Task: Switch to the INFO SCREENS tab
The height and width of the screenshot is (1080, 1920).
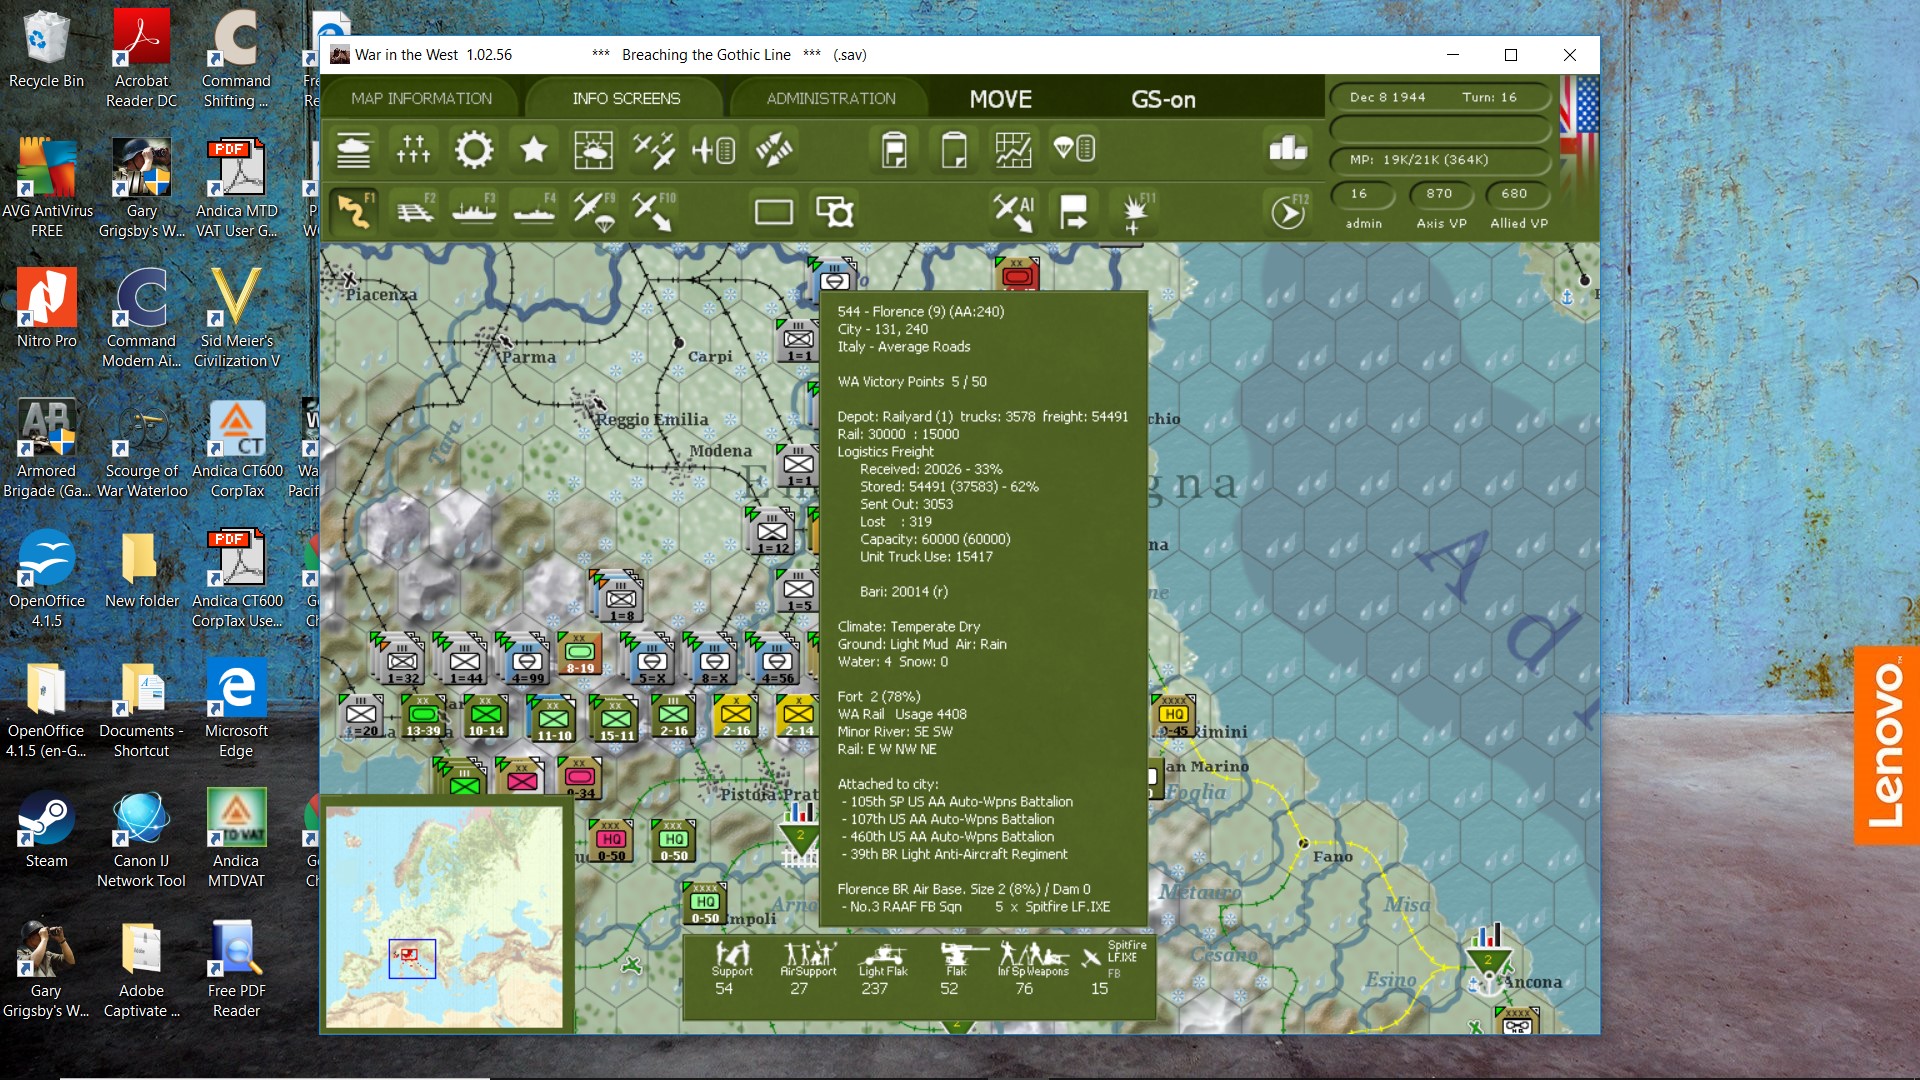Action: coord(626,98)
